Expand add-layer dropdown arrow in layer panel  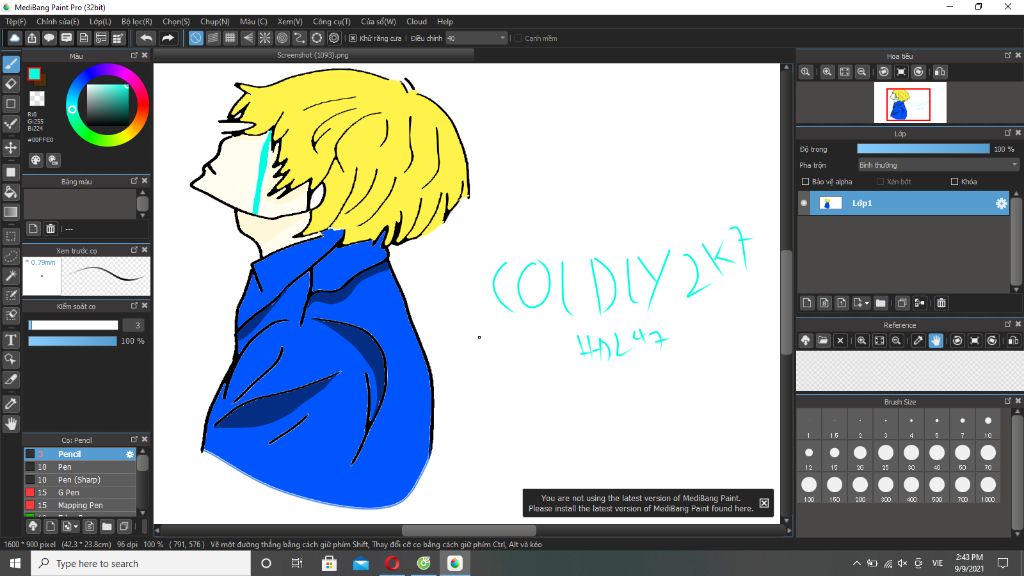click(x=867, y=303)
